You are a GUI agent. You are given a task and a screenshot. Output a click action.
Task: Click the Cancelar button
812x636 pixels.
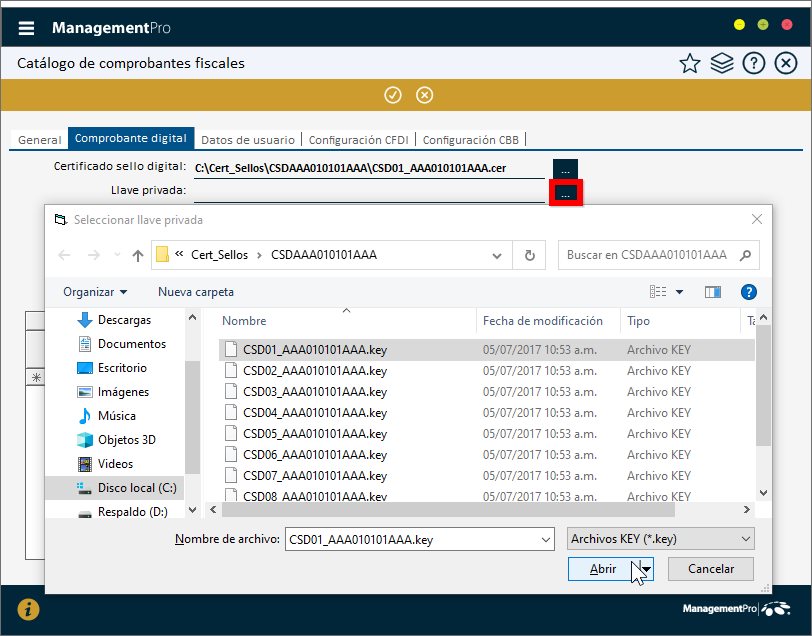point(710,569)
